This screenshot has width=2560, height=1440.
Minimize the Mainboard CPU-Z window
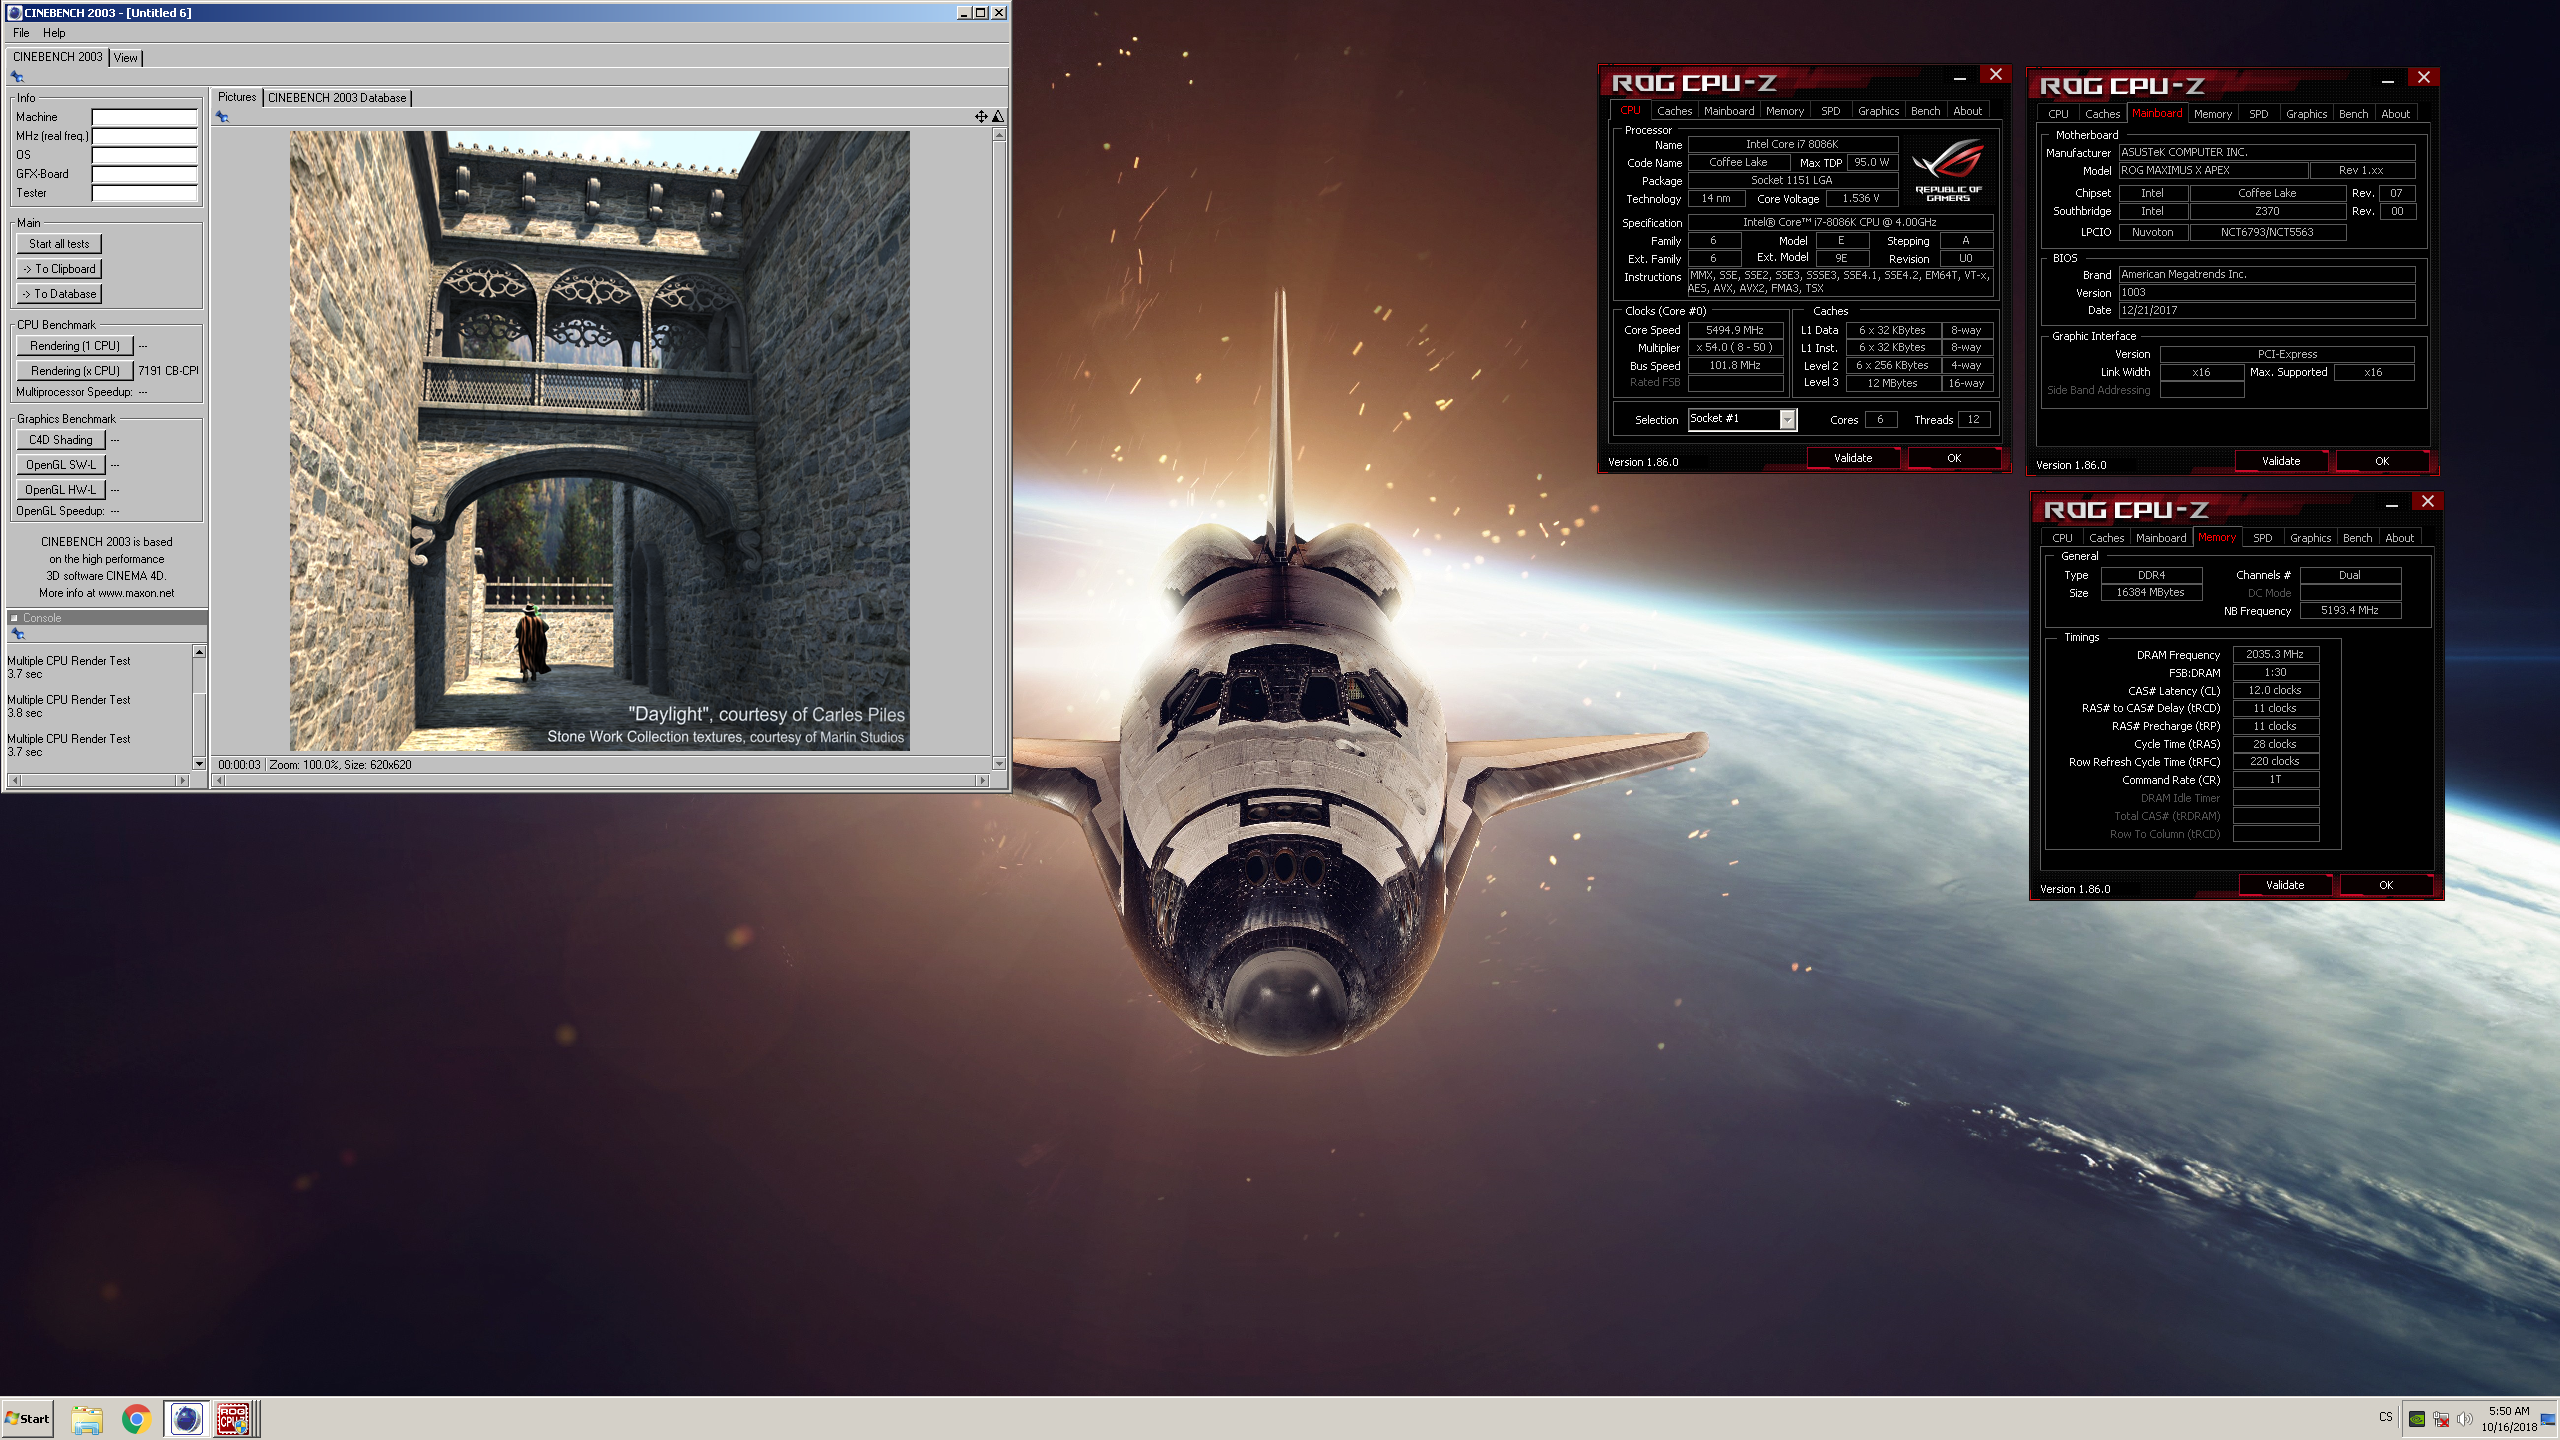coord(2388,79)
